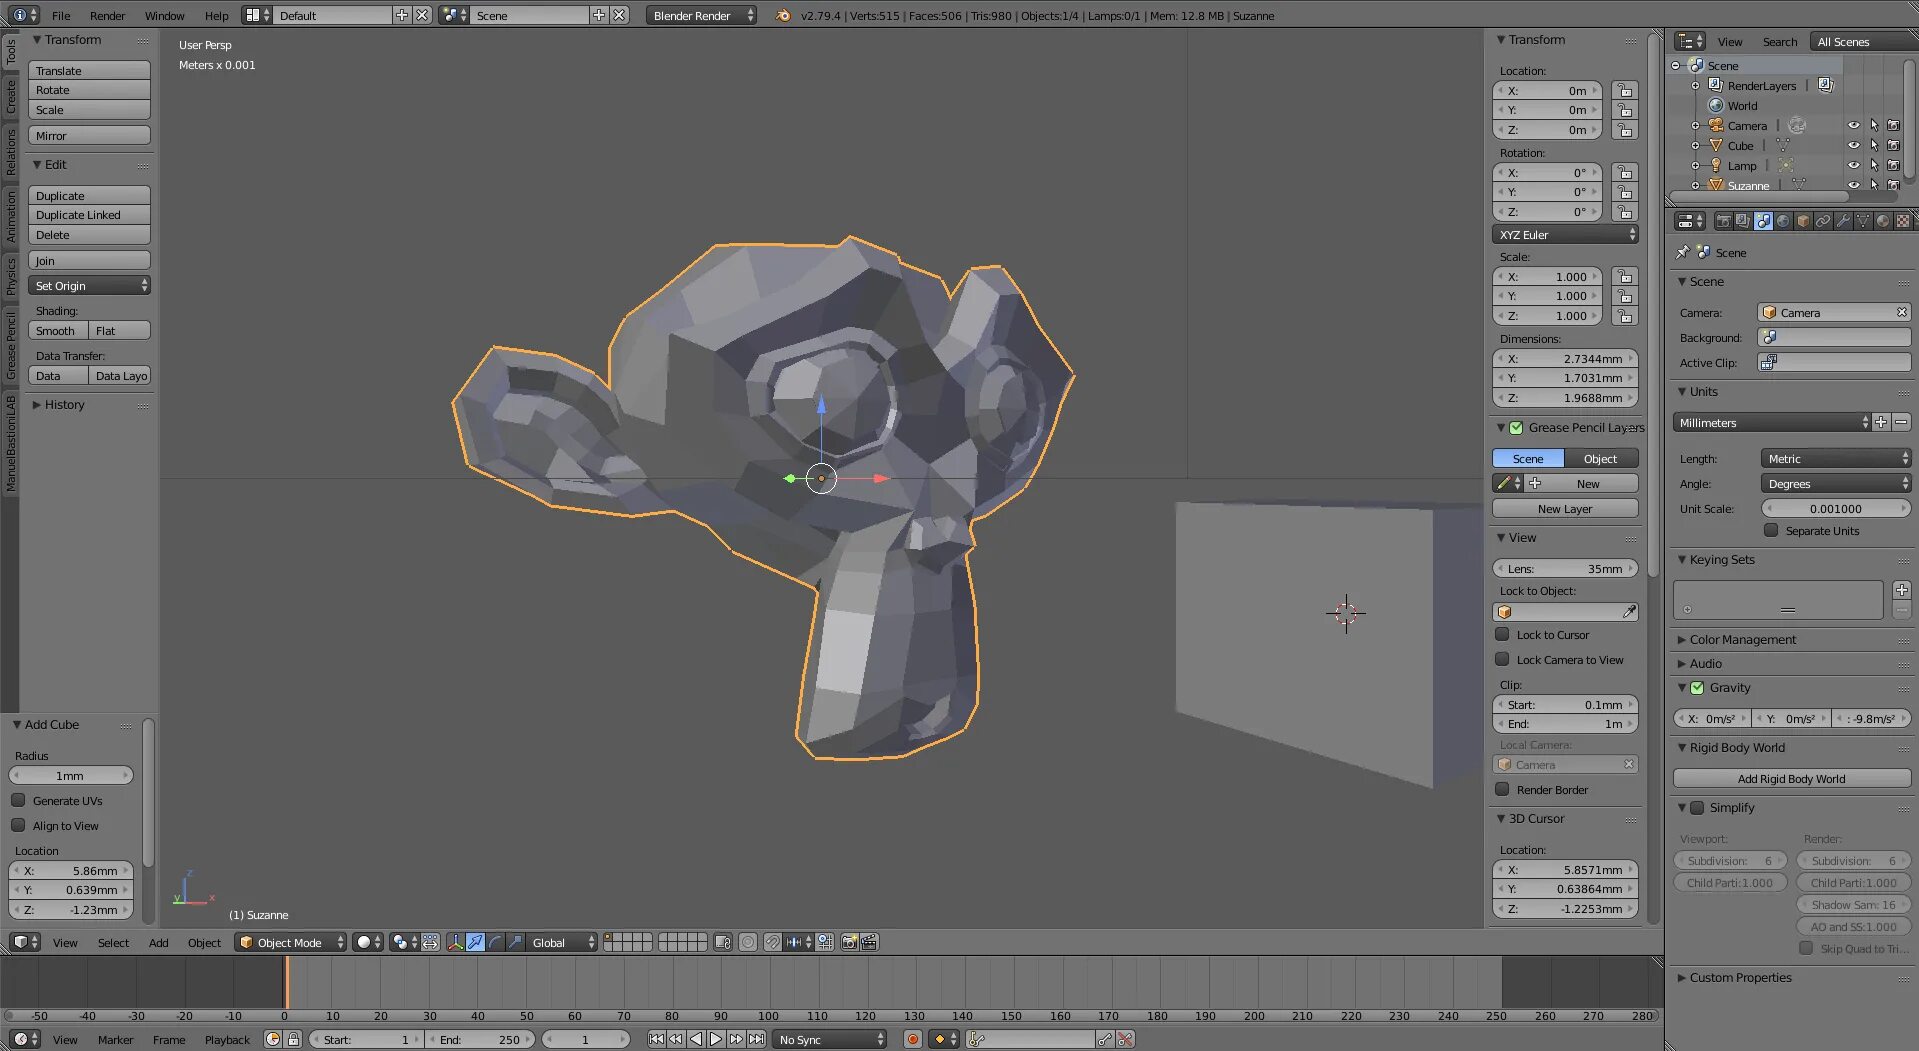Screen dimensions: 1919x1051
Task: Click the pin icon beside Scene in properties
Action: click(1682, 252)
